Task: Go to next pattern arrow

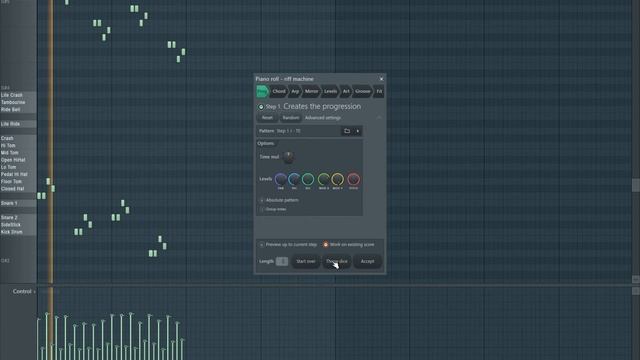Action: [358, 131]
